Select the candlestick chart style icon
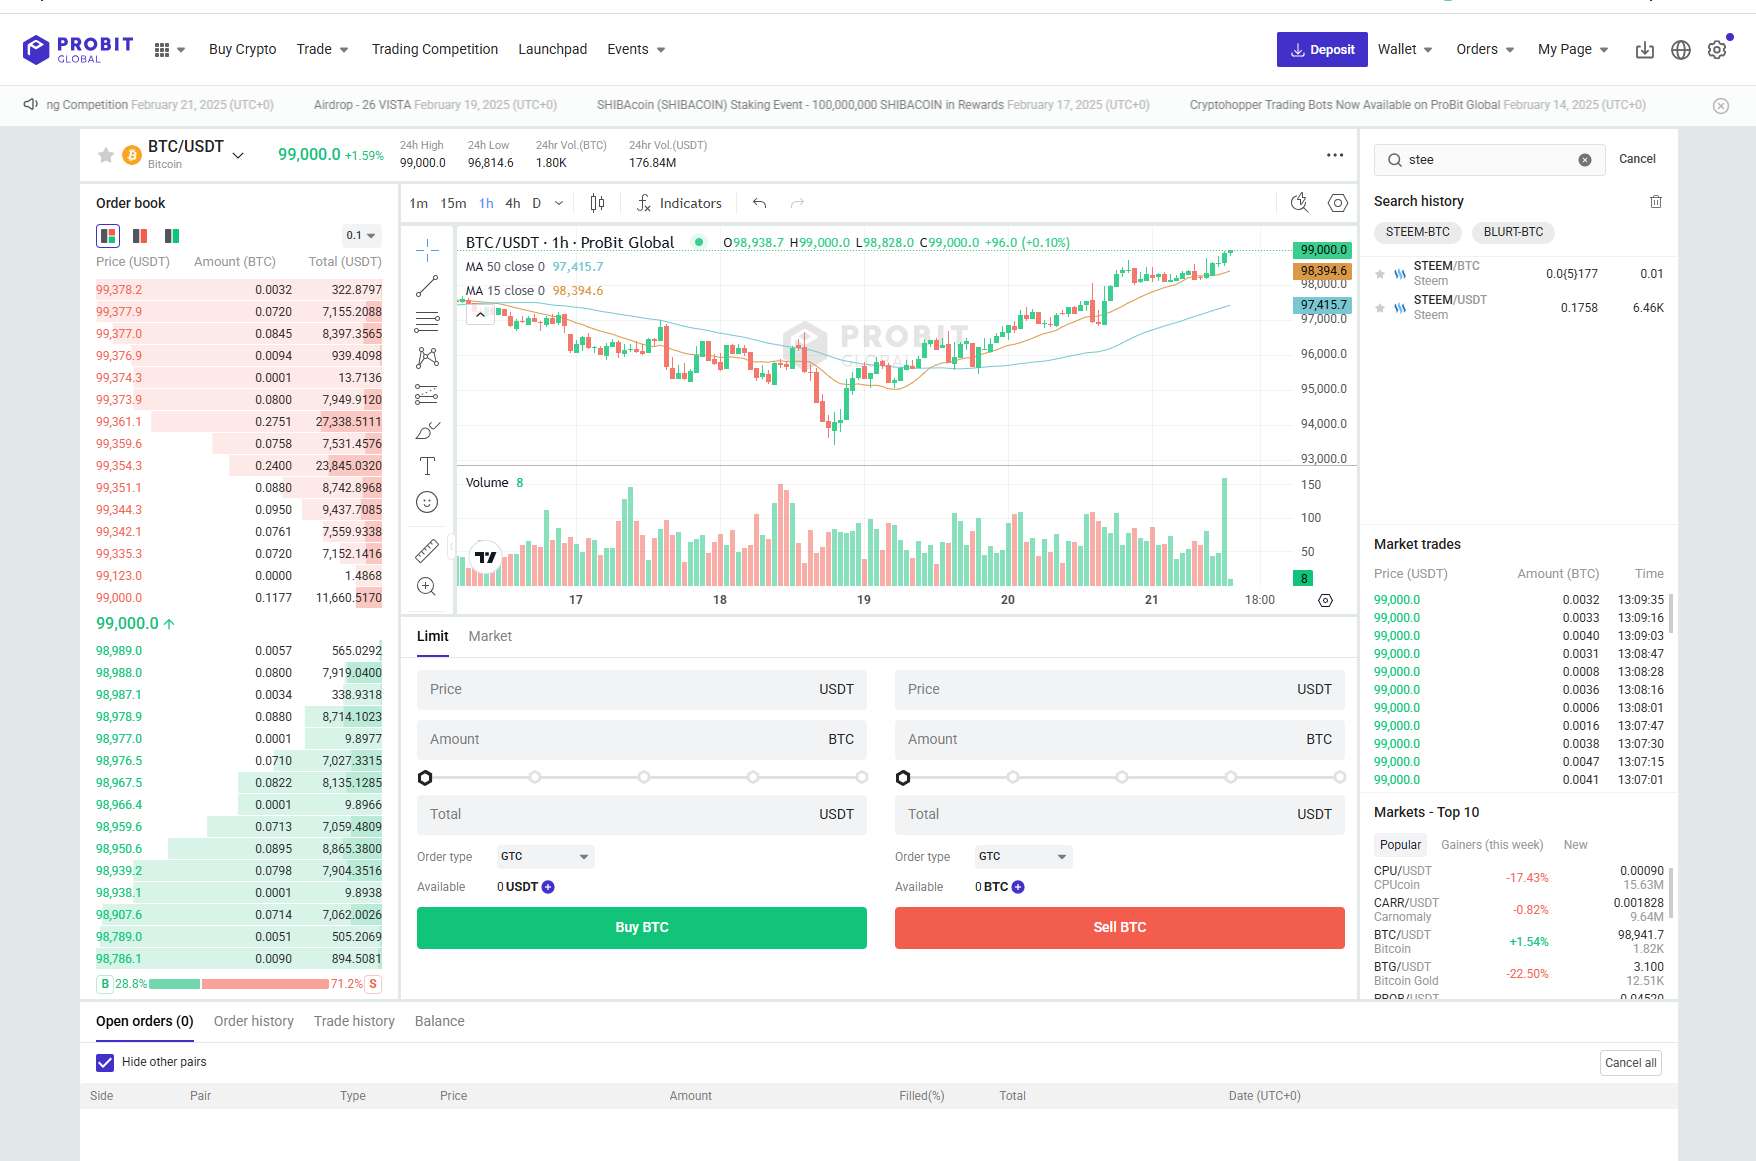The width and height of the screenshot is (1756, 1161). tap(597, 203)
